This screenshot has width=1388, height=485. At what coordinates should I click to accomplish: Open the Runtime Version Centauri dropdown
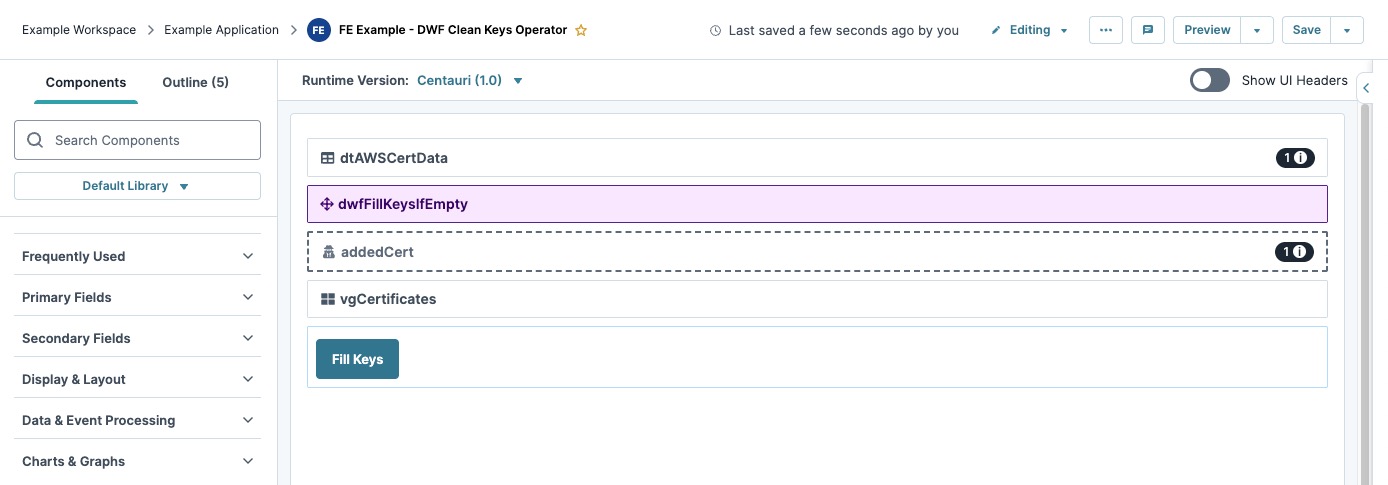tap(470, 80)
